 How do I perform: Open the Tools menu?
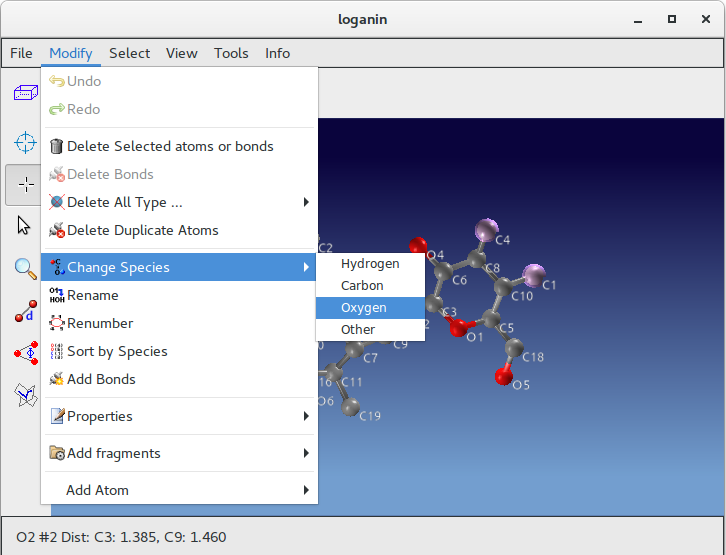click(x=231, y=54)
